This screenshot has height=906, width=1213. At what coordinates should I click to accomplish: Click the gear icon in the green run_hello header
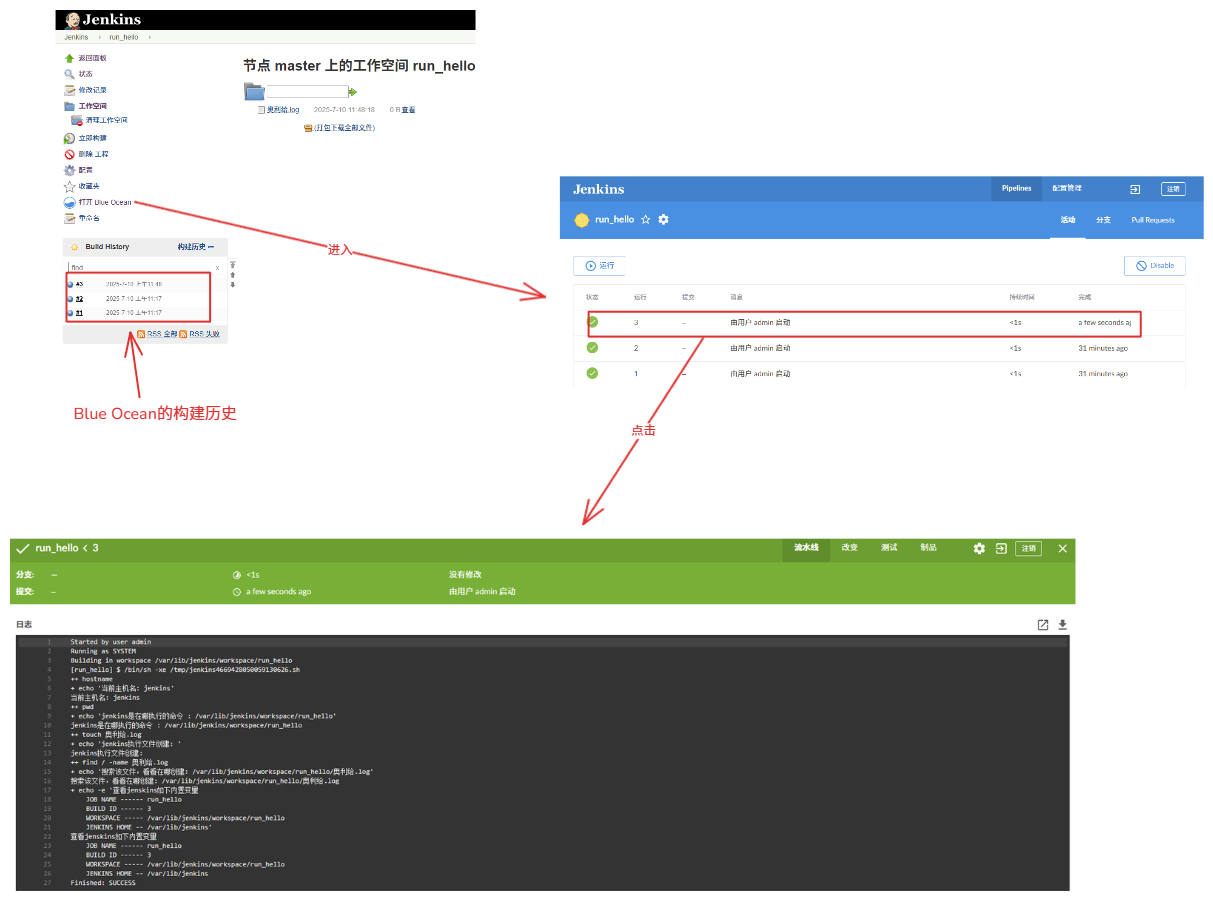[979, 548]
